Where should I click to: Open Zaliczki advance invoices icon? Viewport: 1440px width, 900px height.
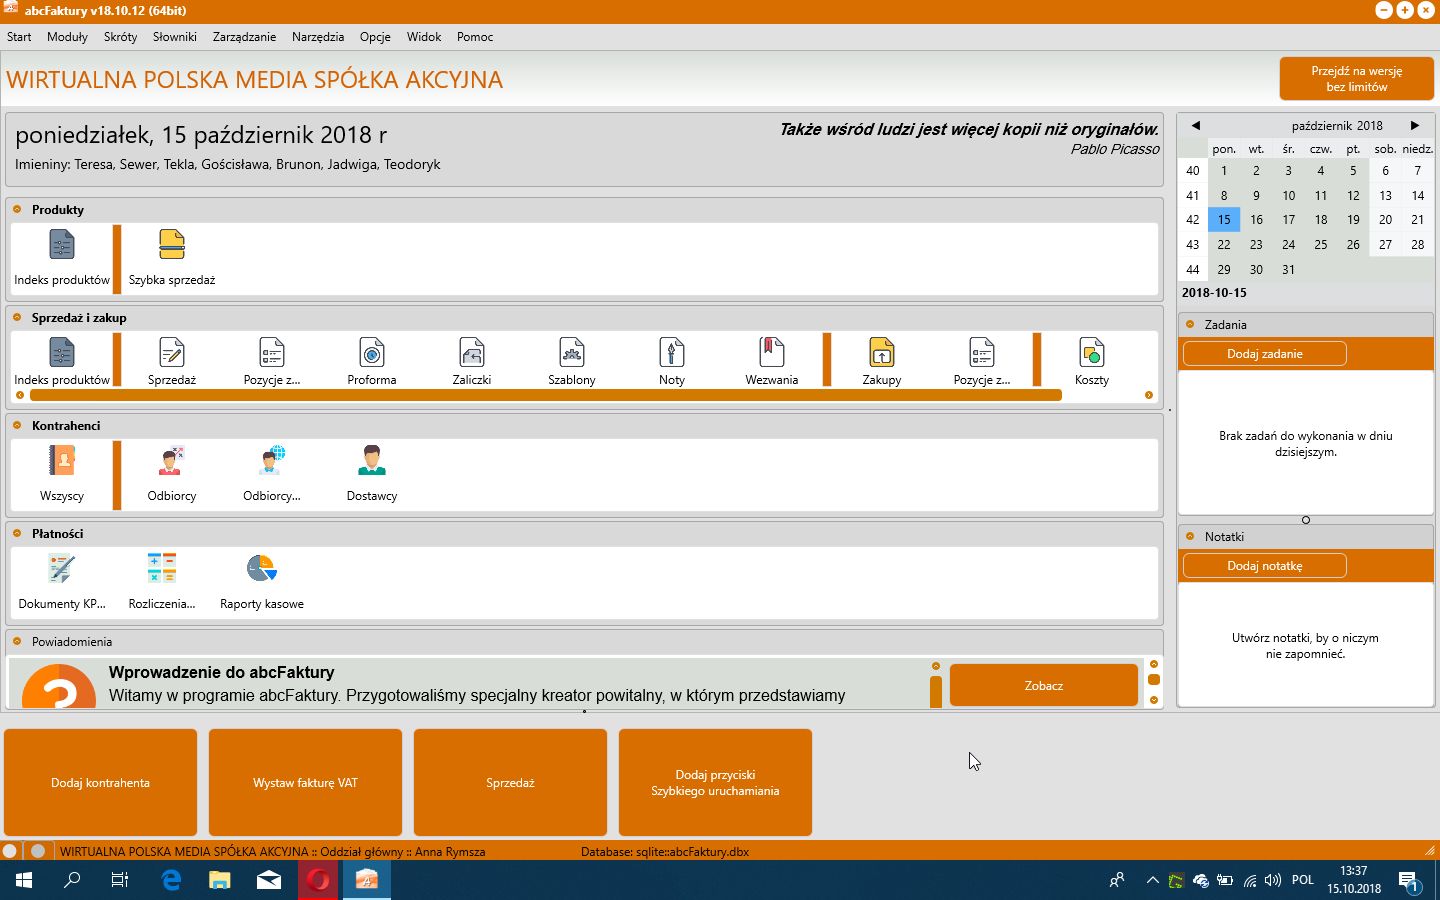click(472, 361)
